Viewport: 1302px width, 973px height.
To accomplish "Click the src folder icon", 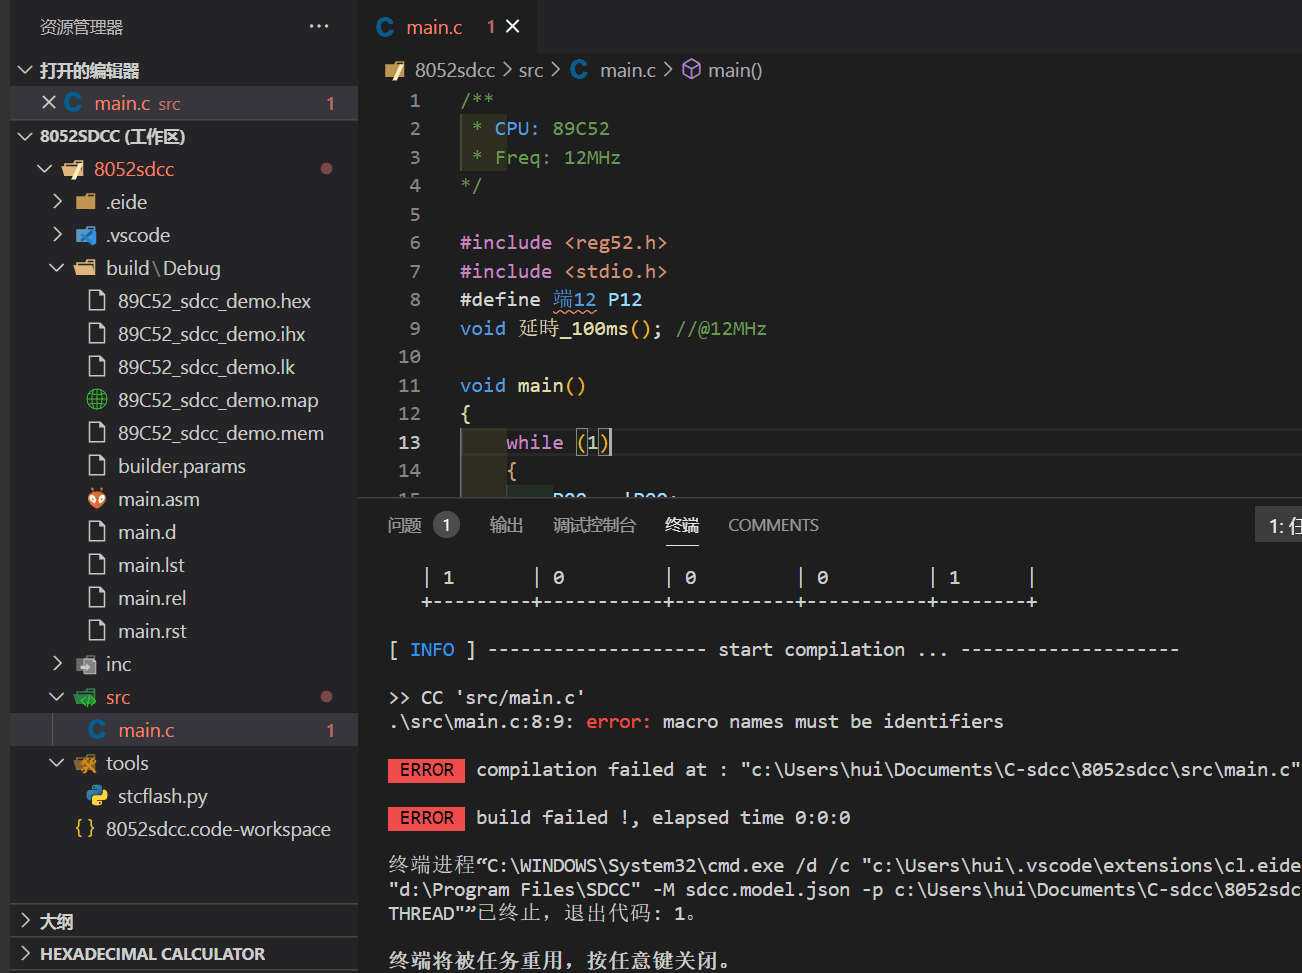I will tap(85, 697).
